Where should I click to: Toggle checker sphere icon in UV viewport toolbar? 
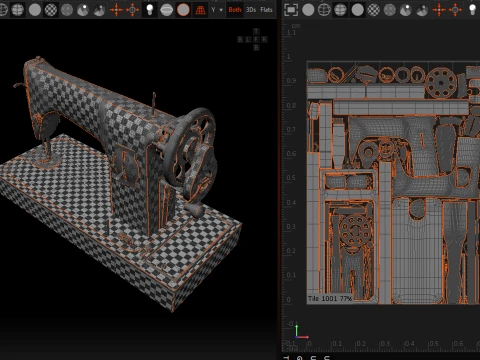coord(373,10)
